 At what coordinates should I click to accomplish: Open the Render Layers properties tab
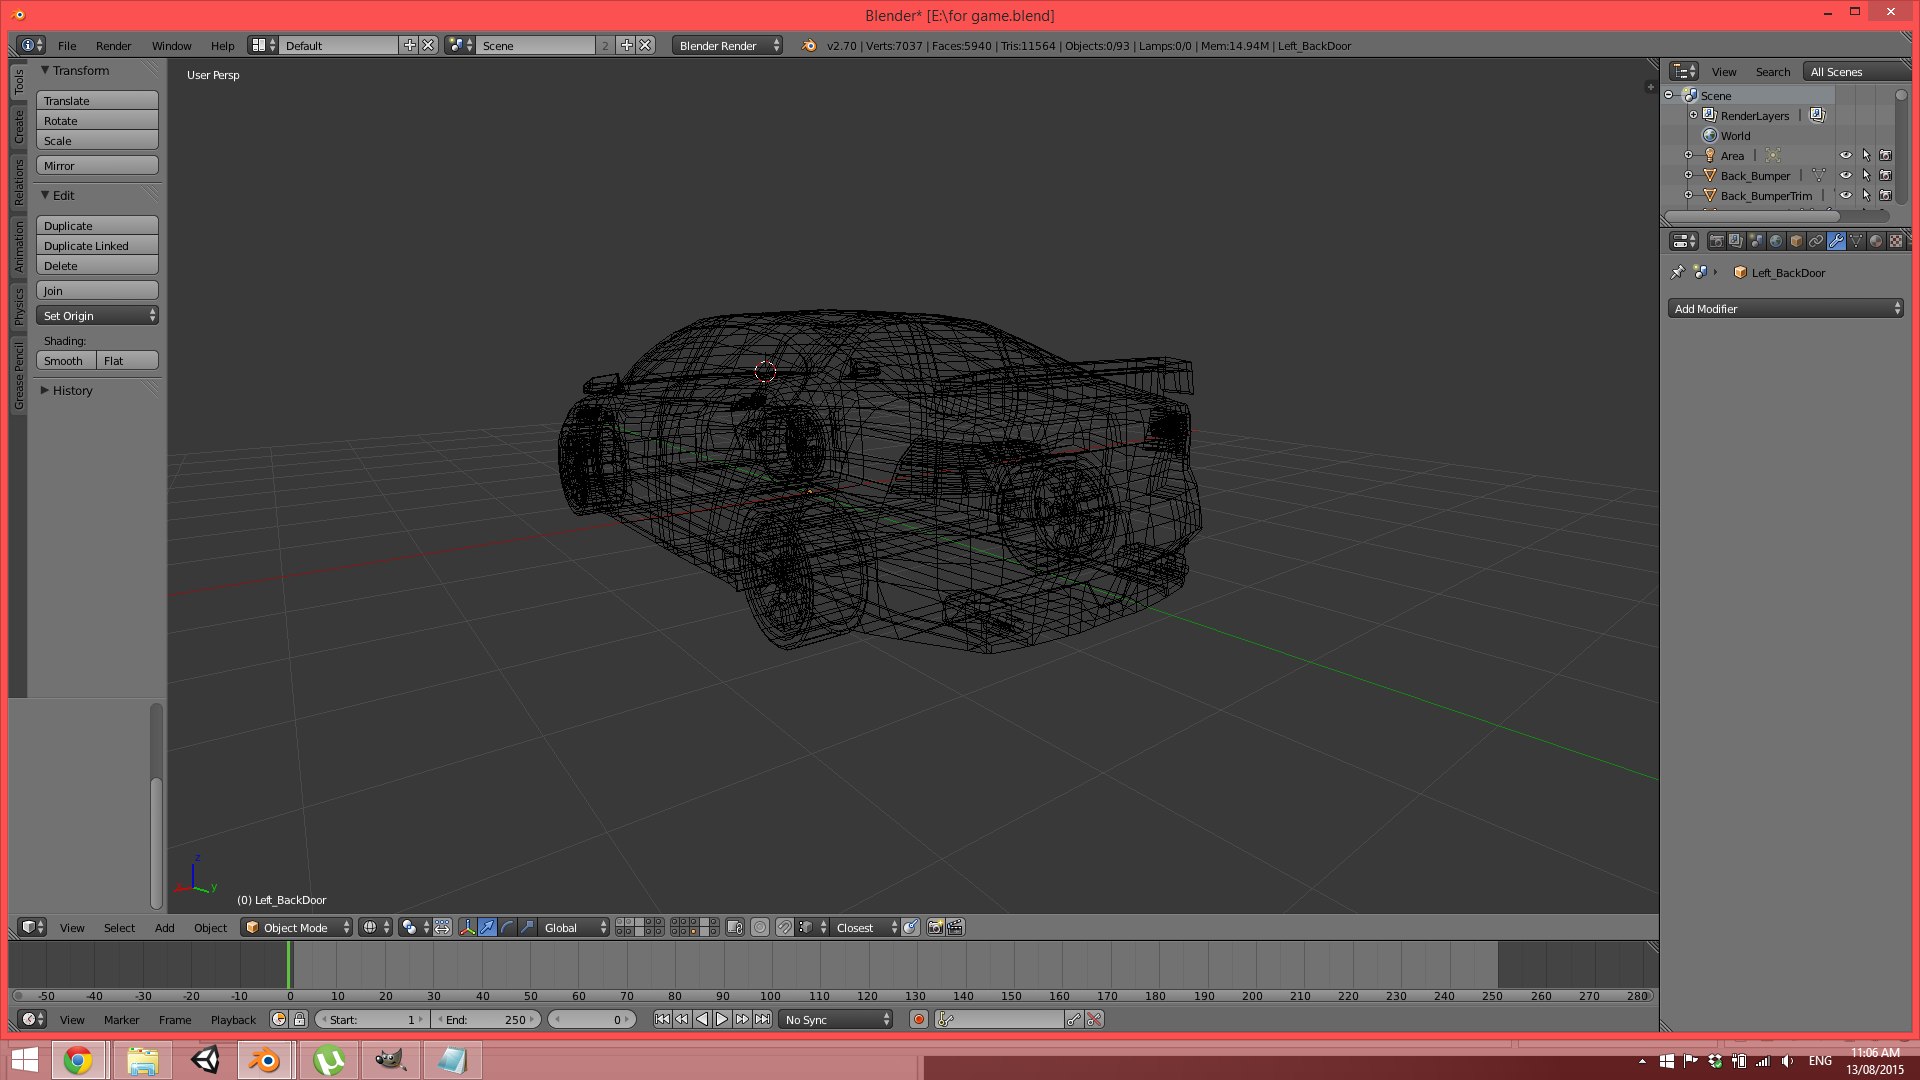1736,241
